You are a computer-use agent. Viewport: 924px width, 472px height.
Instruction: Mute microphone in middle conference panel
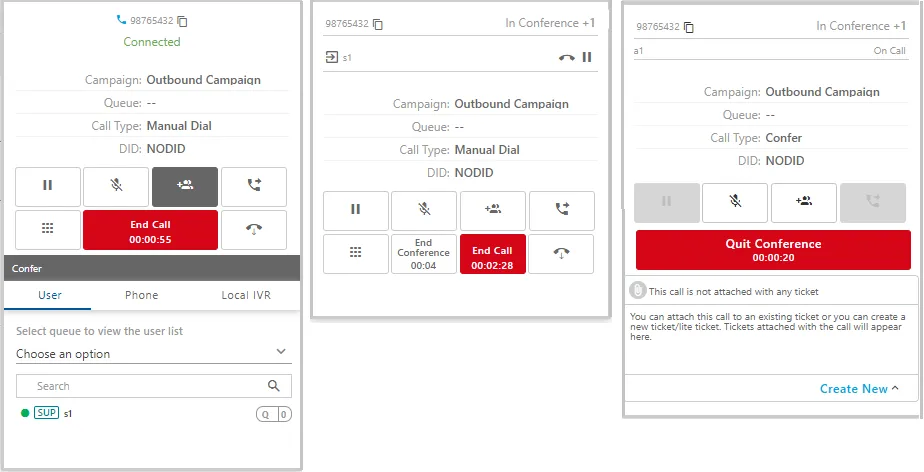[x=424, y=210]
